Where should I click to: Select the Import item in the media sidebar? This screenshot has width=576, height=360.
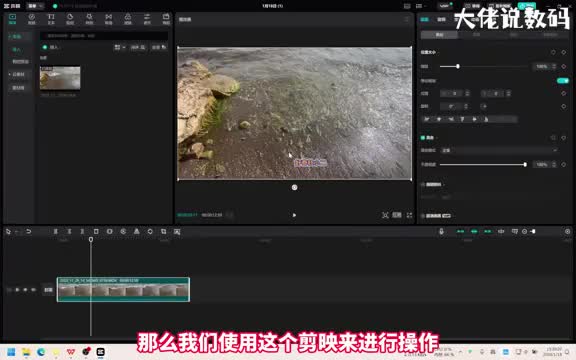click(x=17, y=49)
